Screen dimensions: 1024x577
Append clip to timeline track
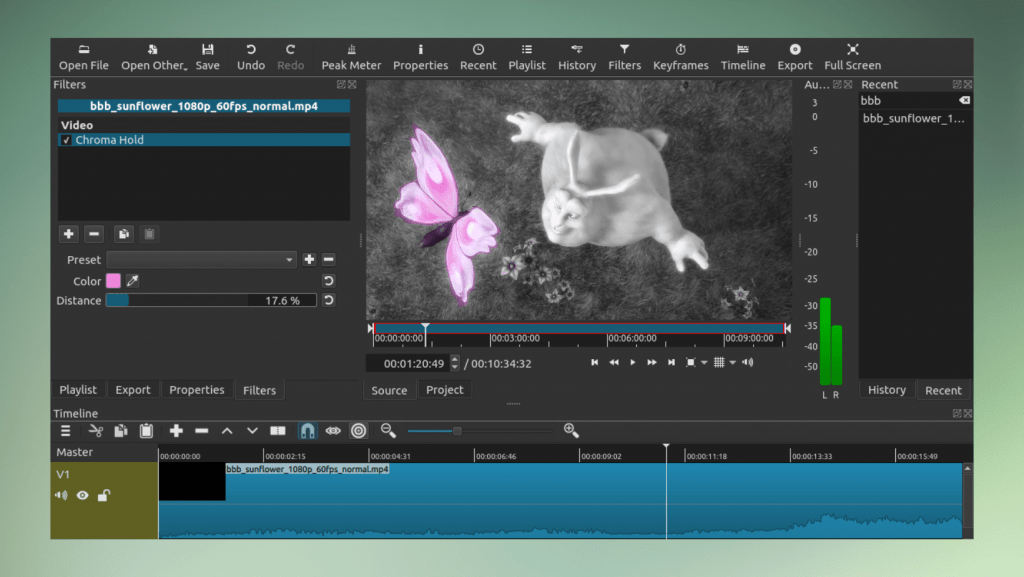[176, 431]
